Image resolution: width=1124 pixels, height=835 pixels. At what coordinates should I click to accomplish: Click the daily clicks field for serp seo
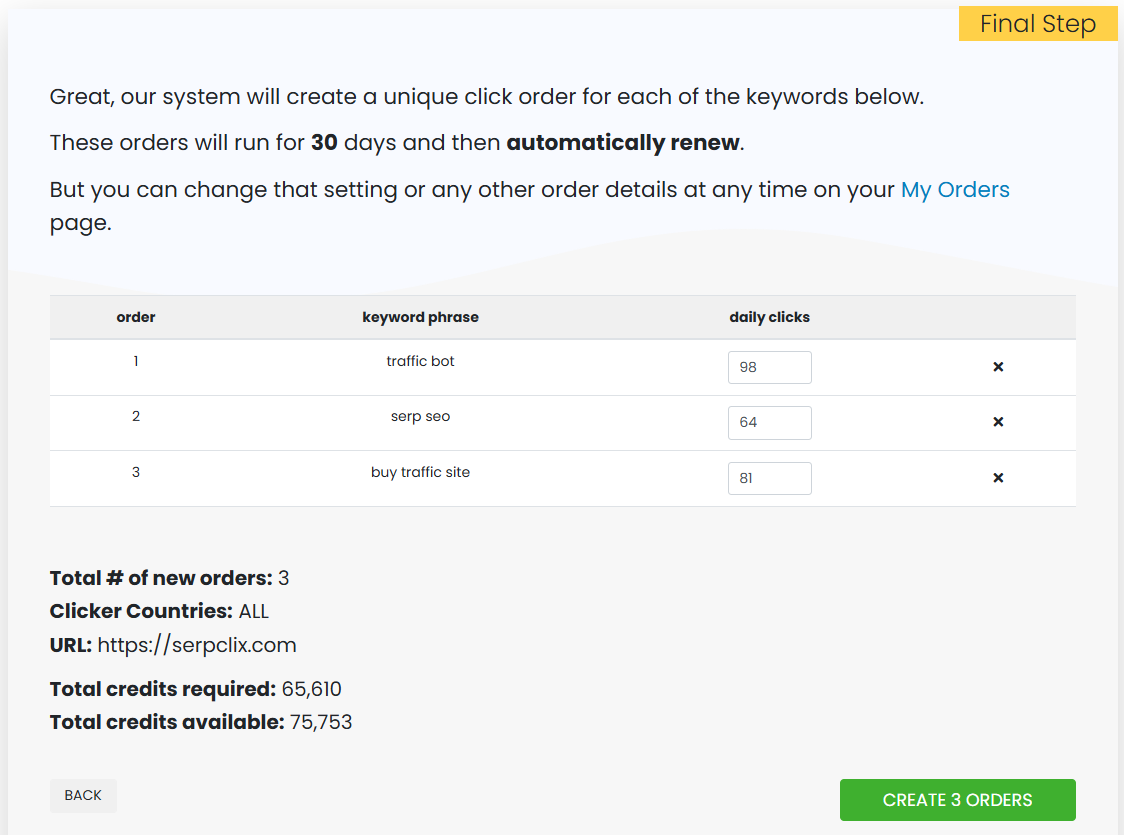770,422
